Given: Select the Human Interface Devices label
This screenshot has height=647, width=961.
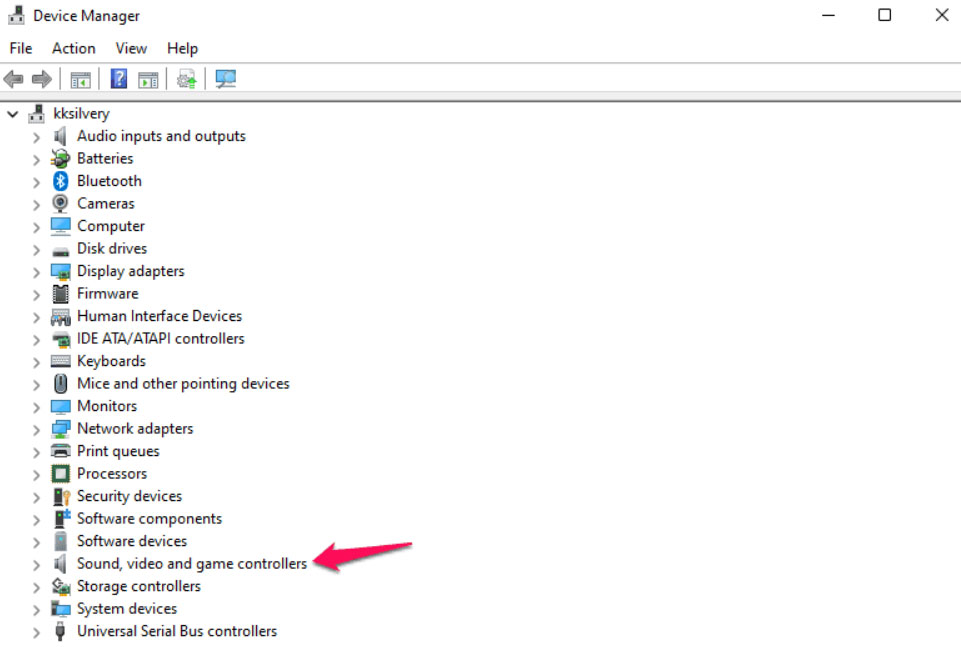Looking at the screenshot, I should (x=159, y=316).
